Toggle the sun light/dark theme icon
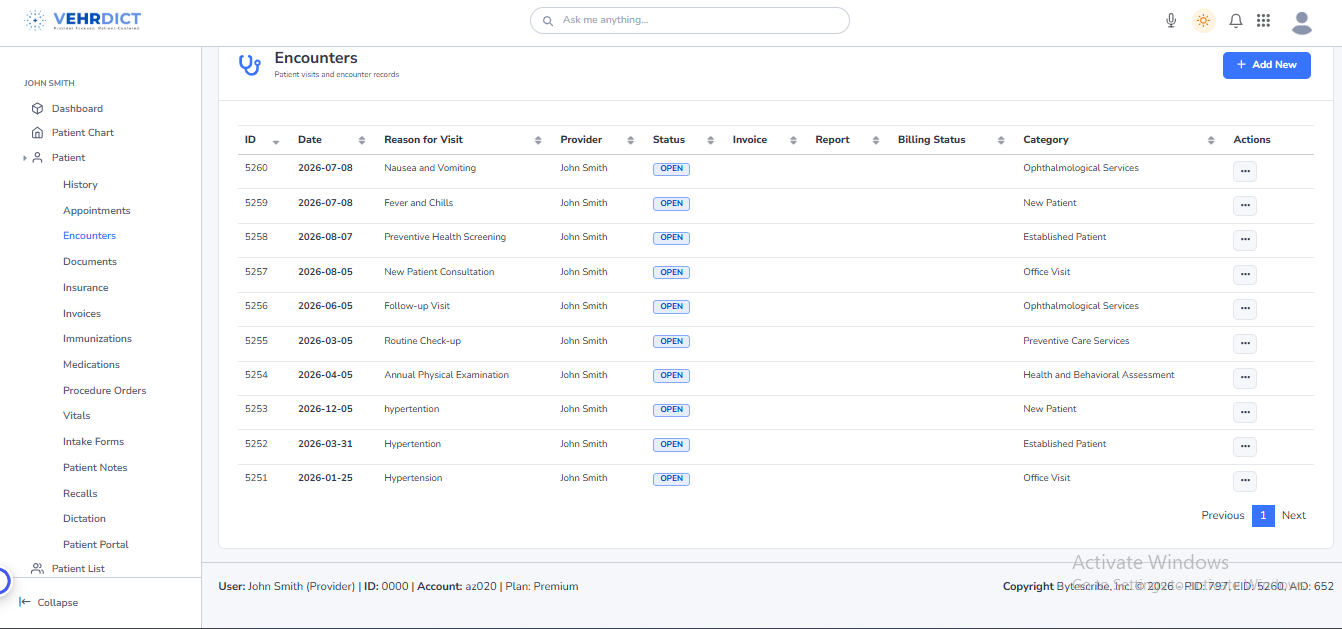The height and width of the screenshot is (629, 1342). click(1203, 21)
